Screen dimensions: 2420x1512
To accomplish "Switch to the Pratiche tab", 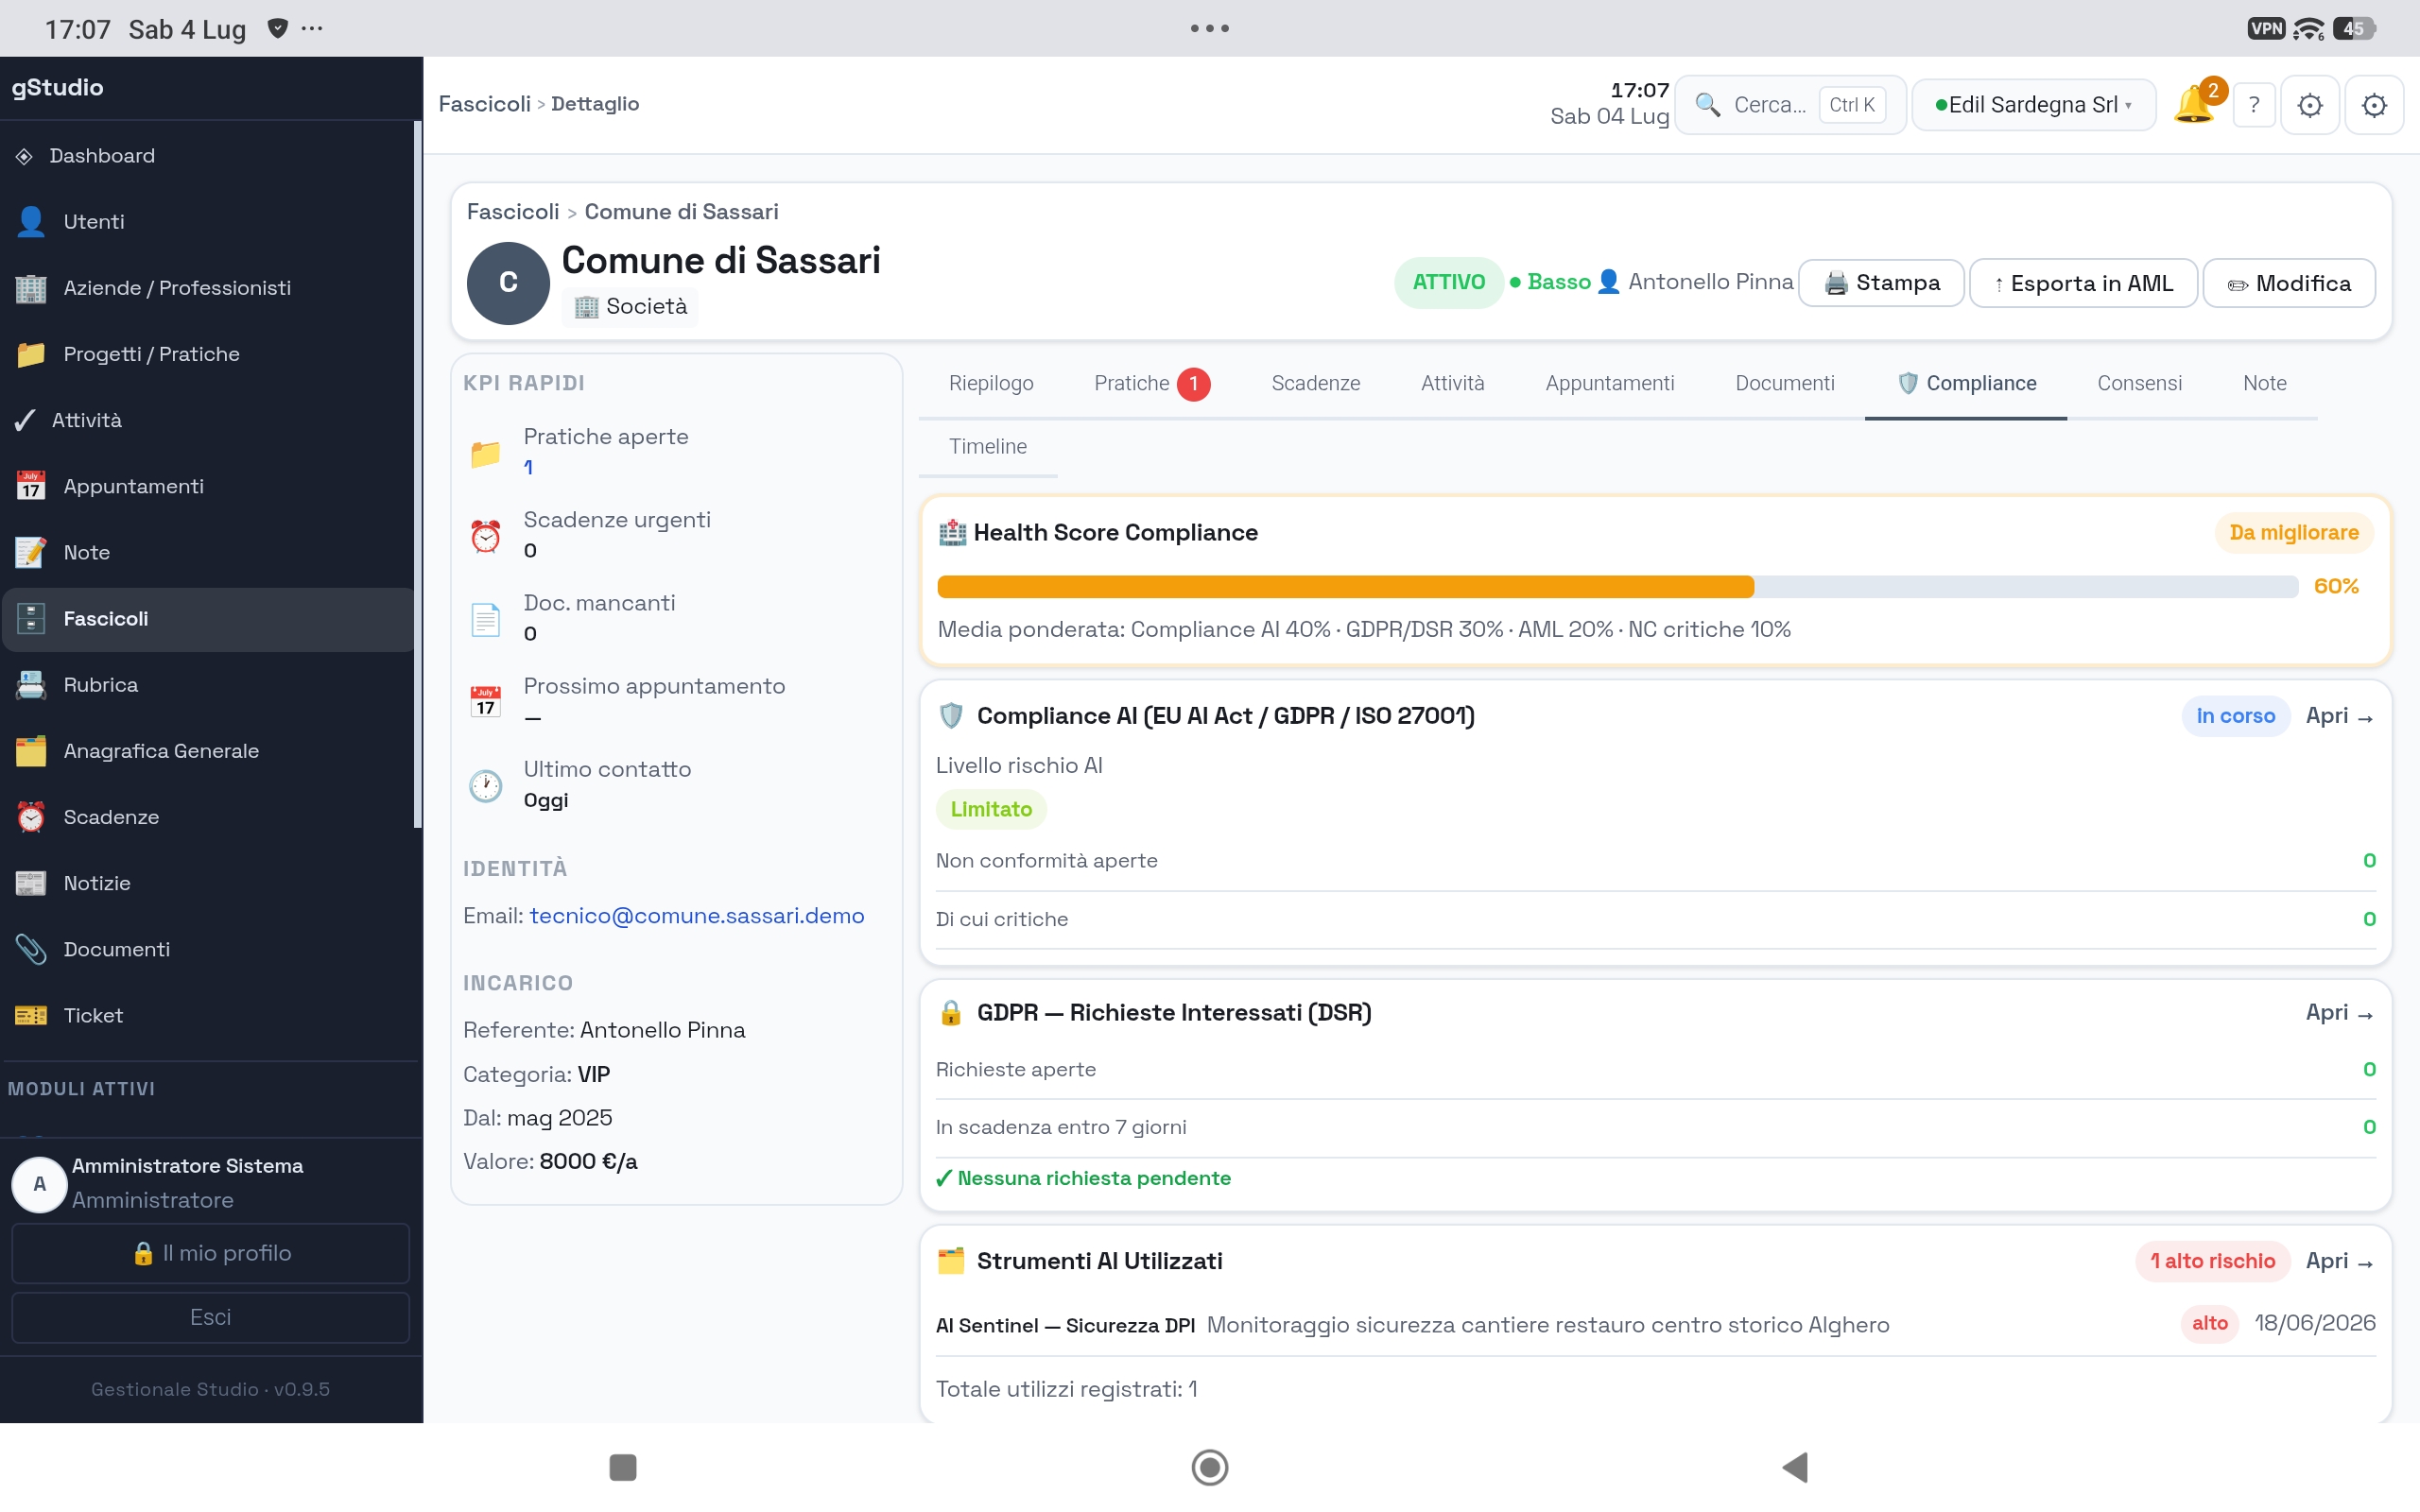I will pyautogui.click(x=1151, y=384).
